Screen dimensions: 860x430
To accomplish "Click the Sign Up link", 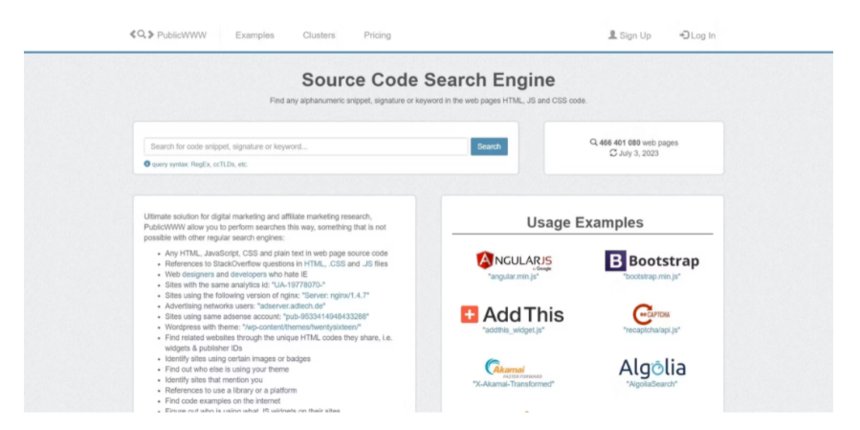I will tap(630, 36).
